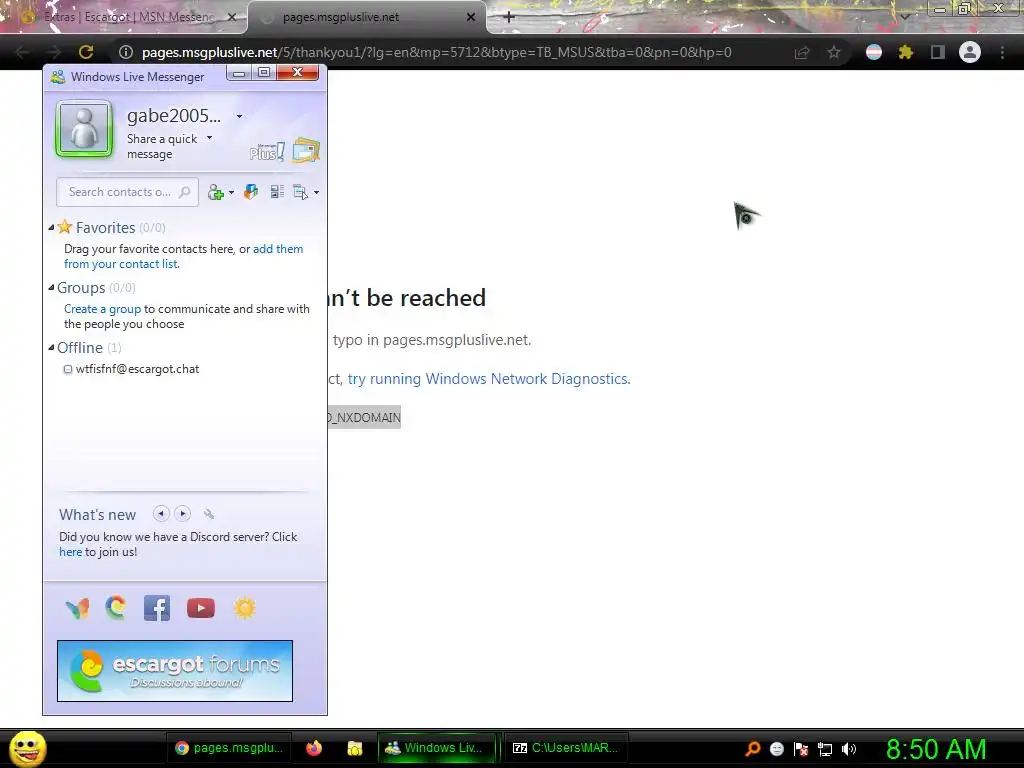The image size is (1024, 768).
Task: Show next What's new item
Action: 182,514
